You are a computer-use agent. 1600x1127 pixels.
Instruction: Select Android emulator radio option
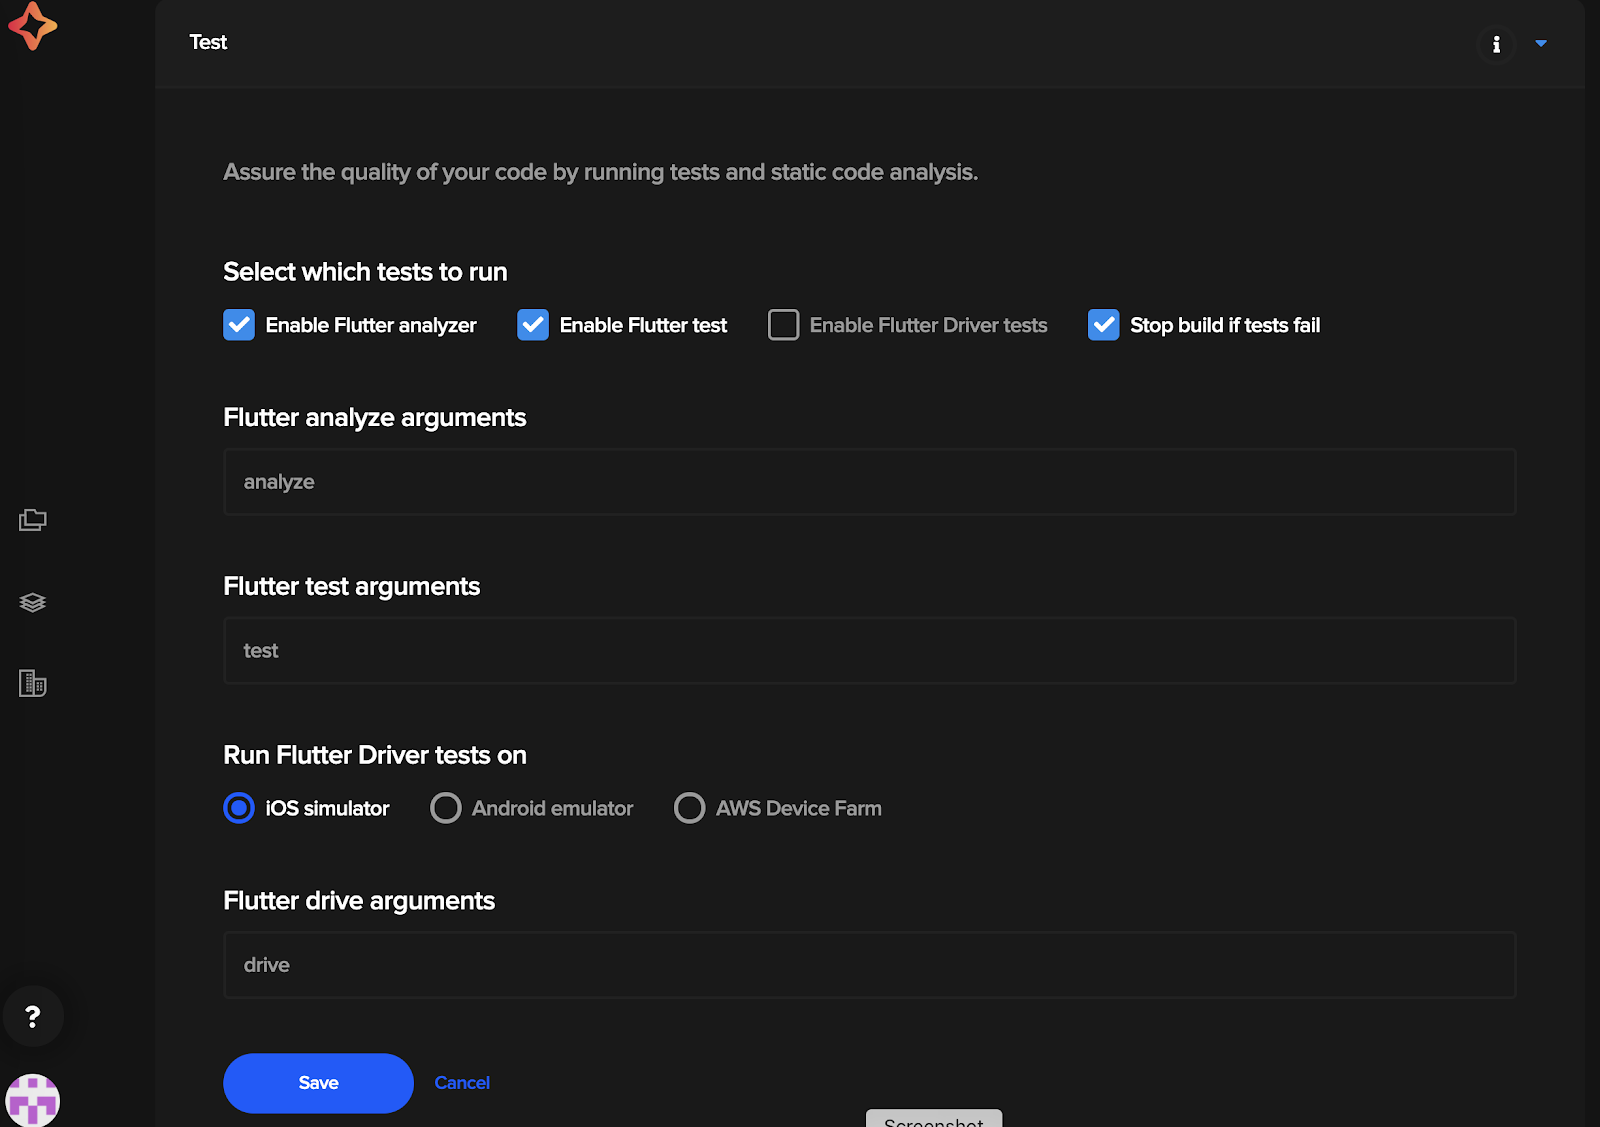point(446,808)
